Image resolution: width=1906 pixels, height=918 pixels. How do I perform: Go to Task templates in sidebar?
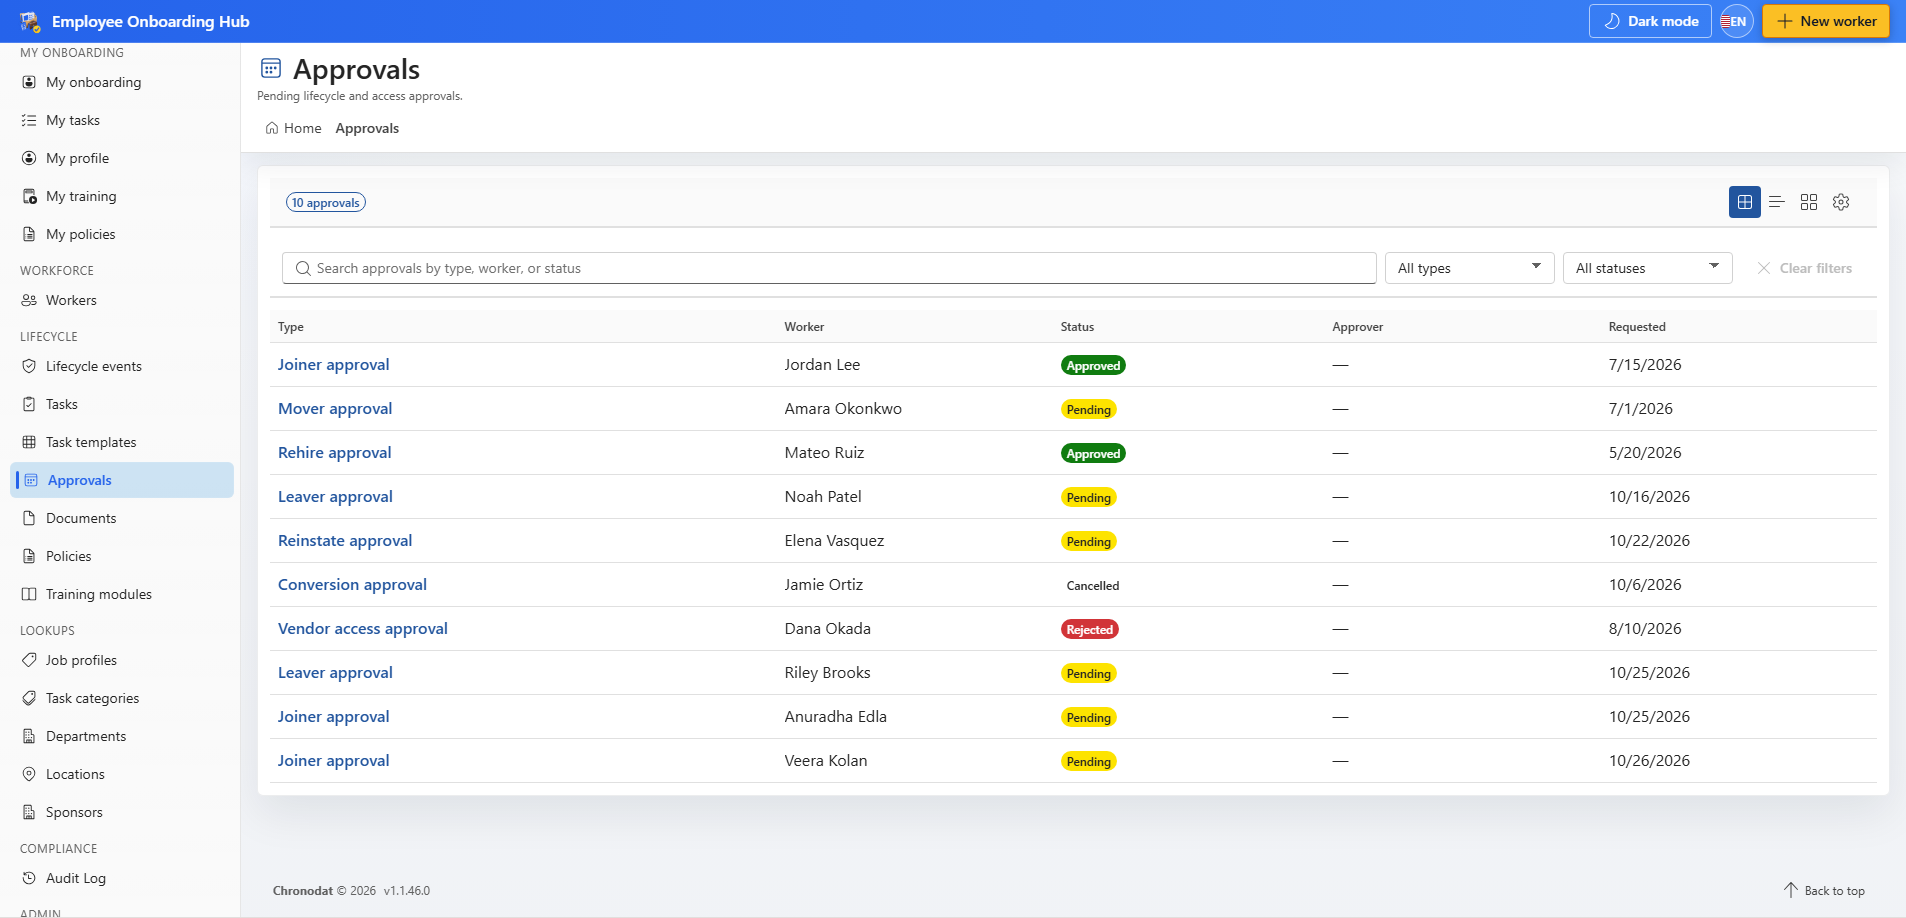(x=91, y=442)
